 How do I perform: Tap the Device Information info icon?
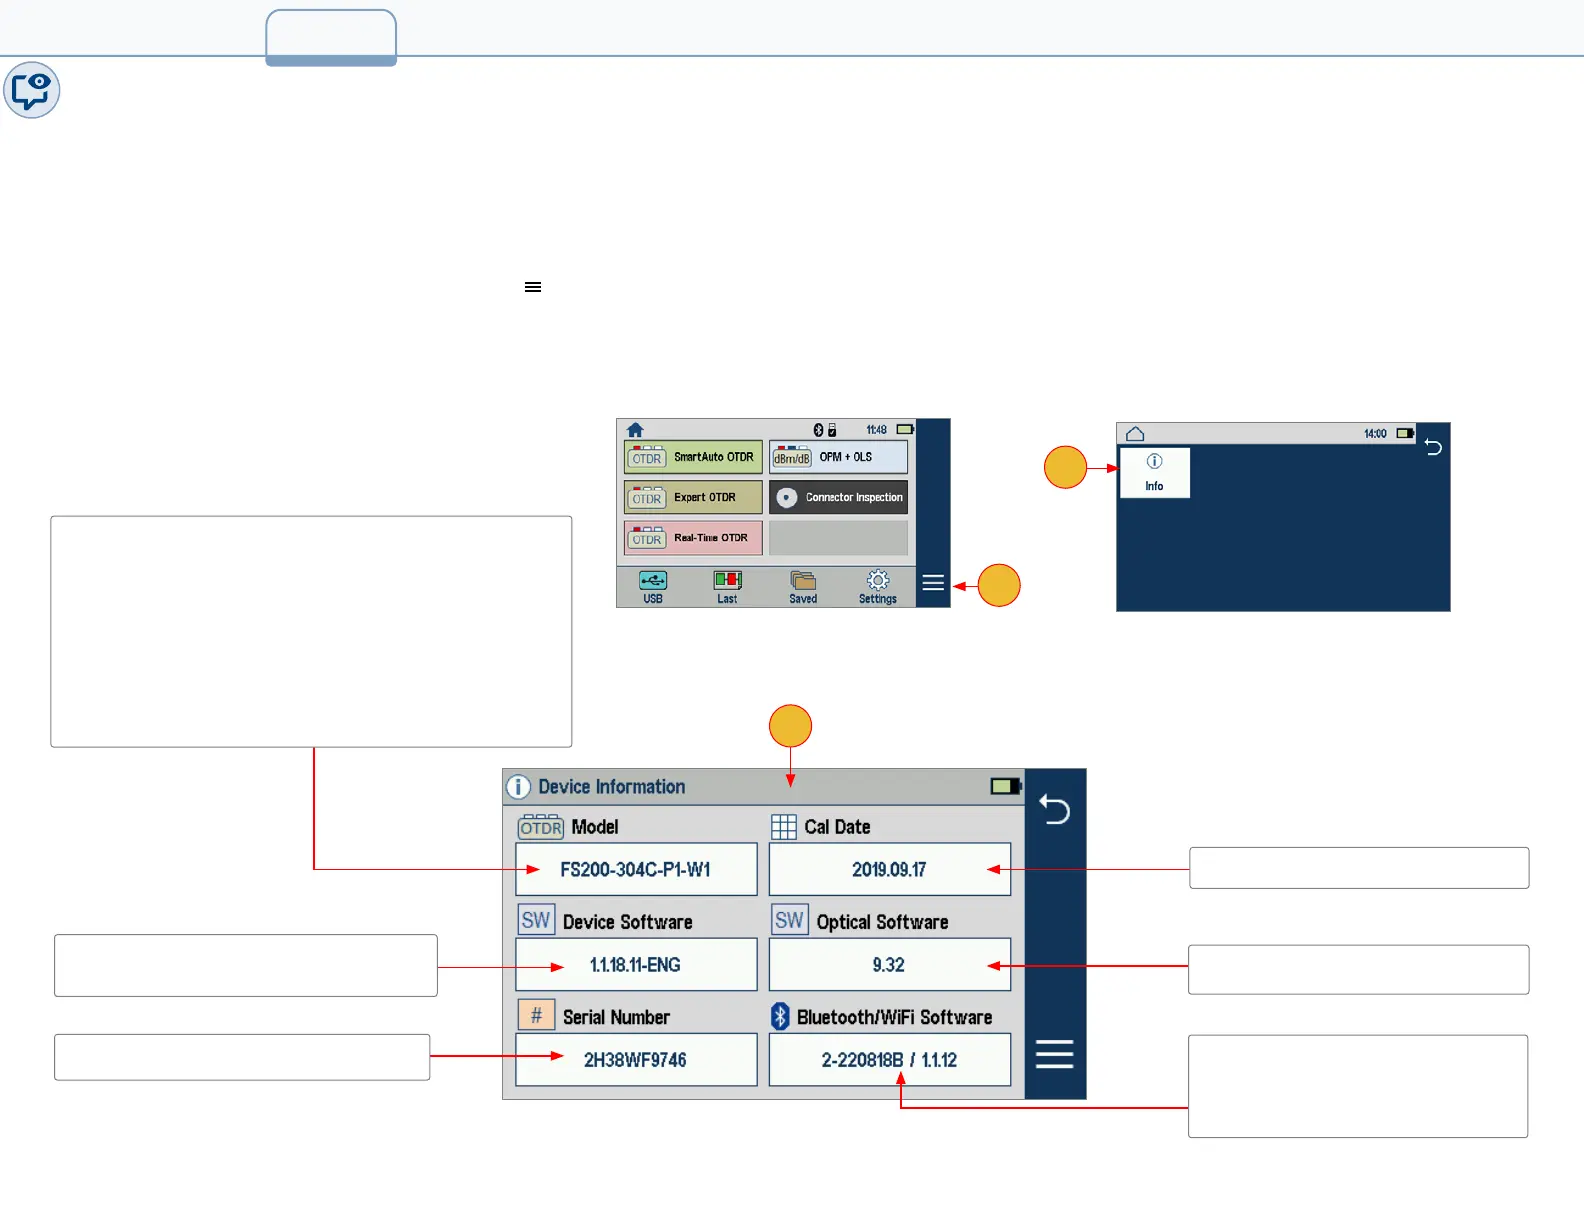518,787
